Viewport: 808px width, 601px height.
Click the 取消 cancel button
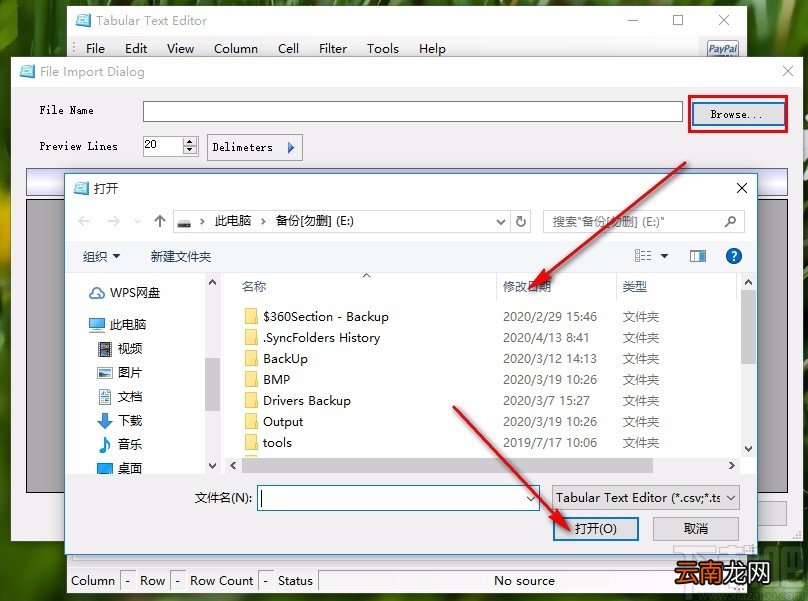[x=696, y=528]
